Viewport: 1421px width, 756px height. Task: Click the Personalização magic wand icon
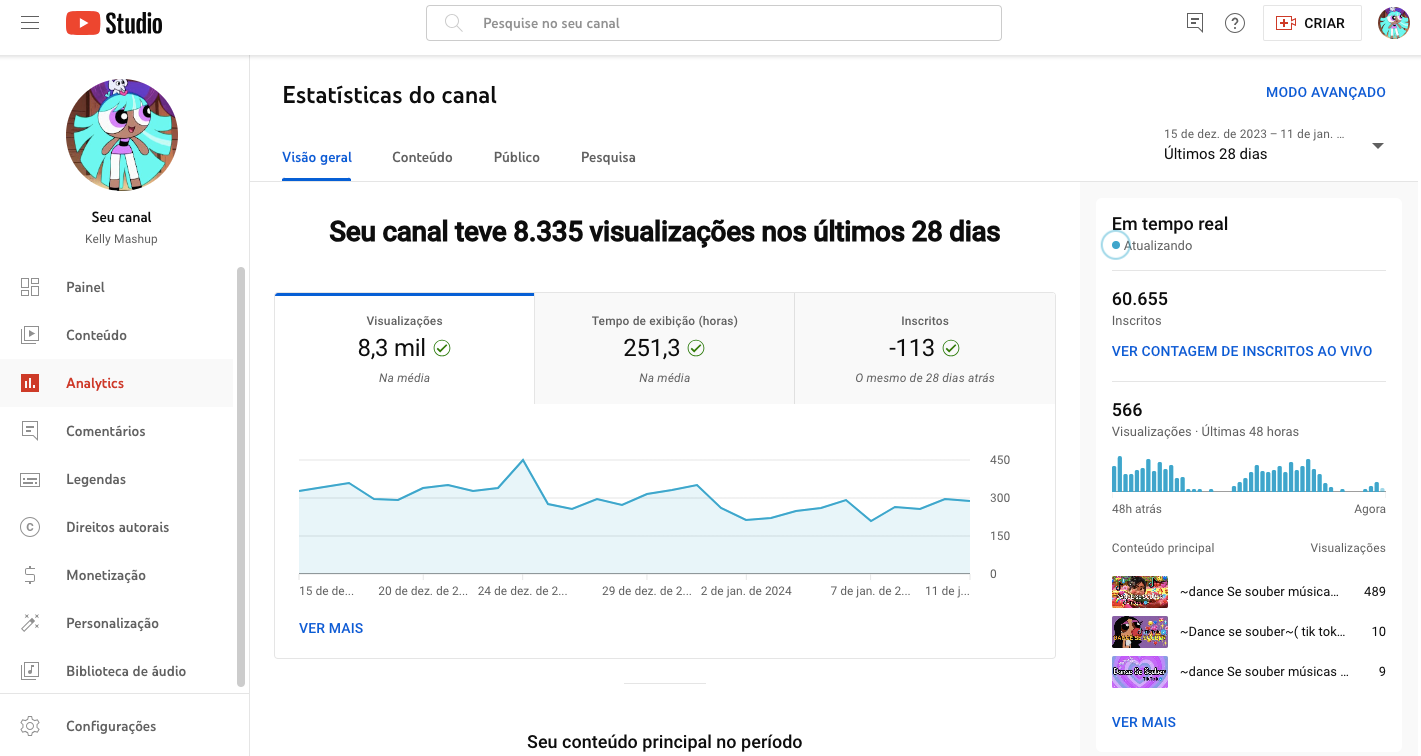coord(30,623)
